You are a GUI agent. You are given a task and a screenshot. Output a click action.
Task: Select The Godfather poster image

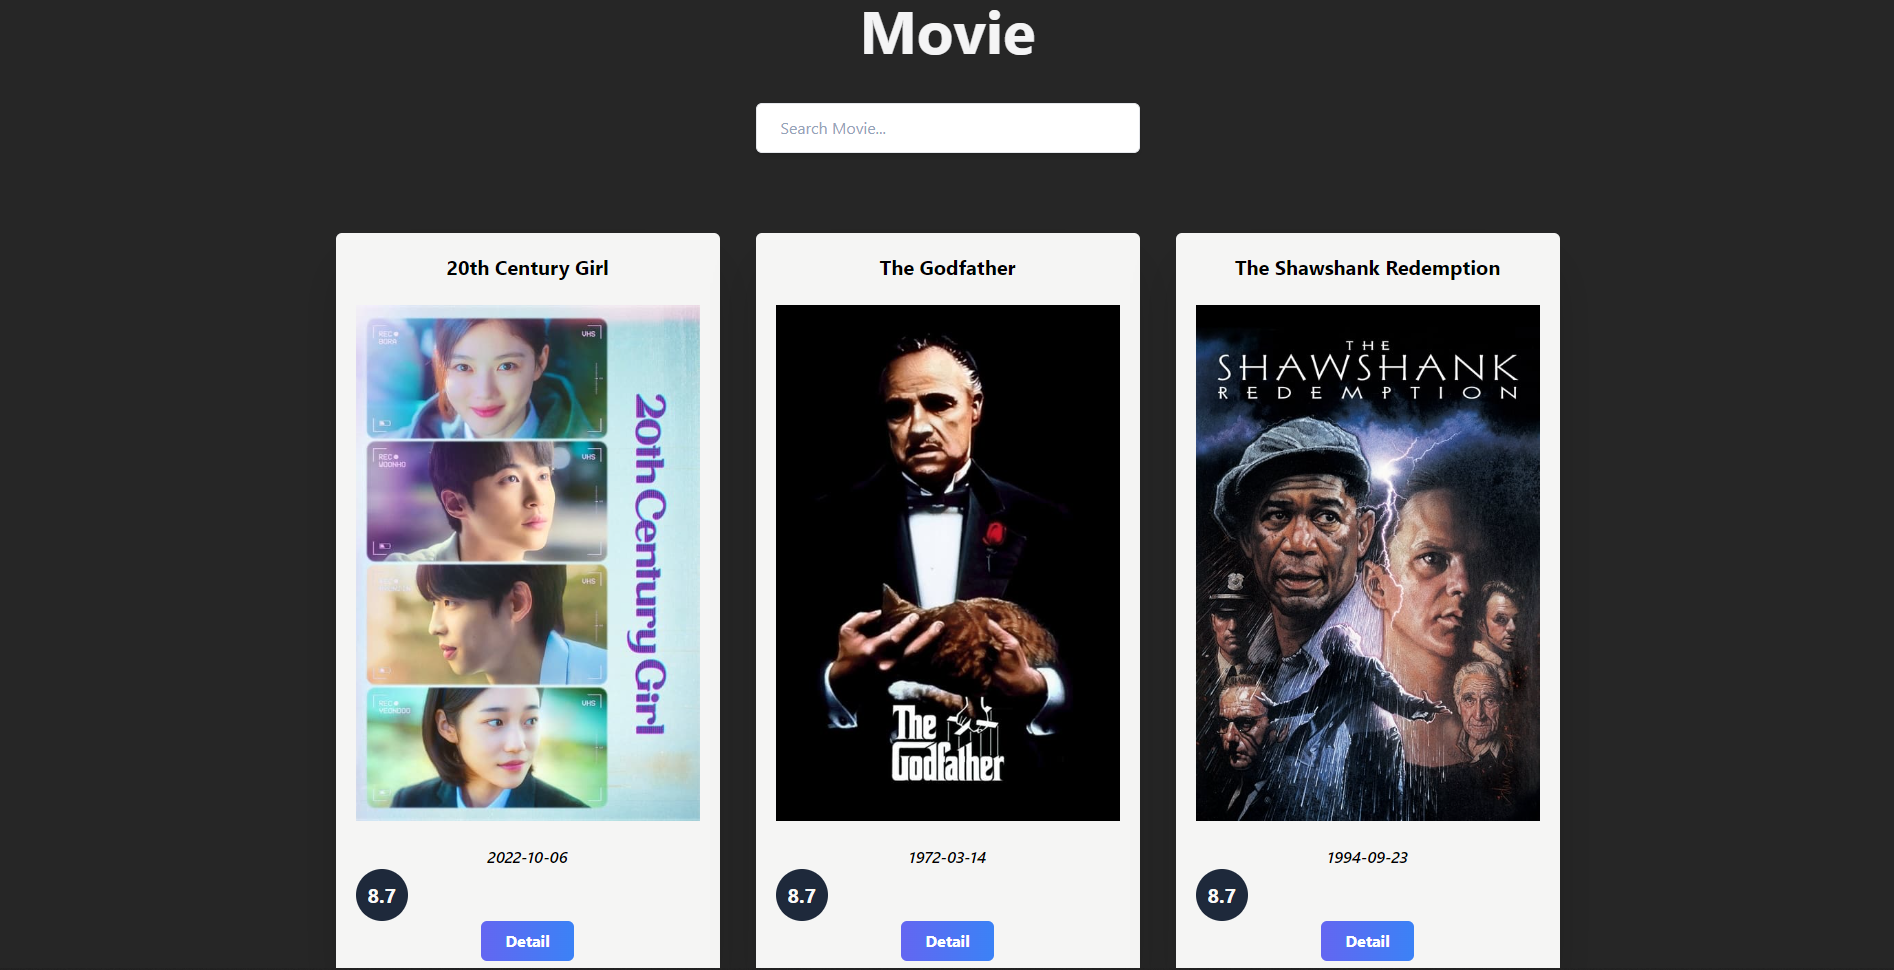point(948,563)
